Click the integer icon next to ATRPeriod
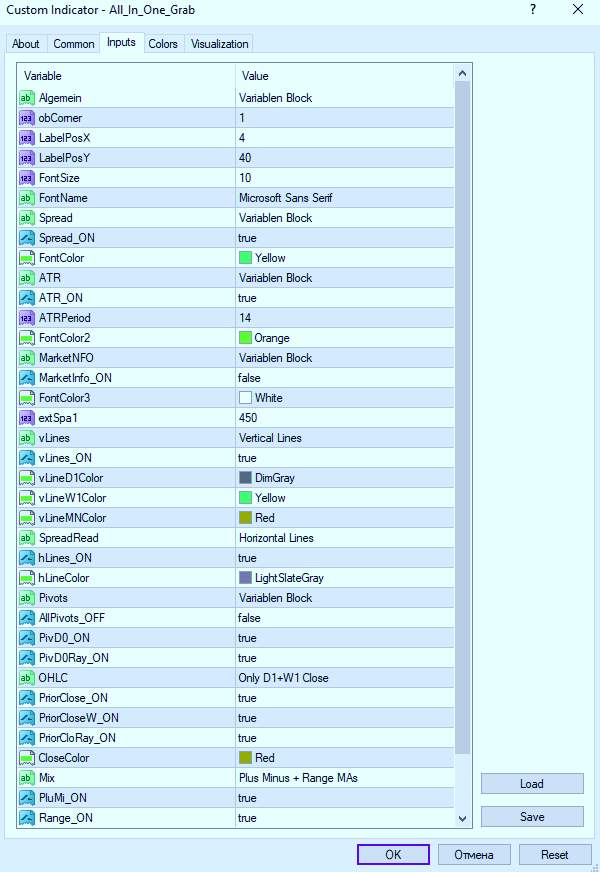Screen dimensions: 600x872 27,318
